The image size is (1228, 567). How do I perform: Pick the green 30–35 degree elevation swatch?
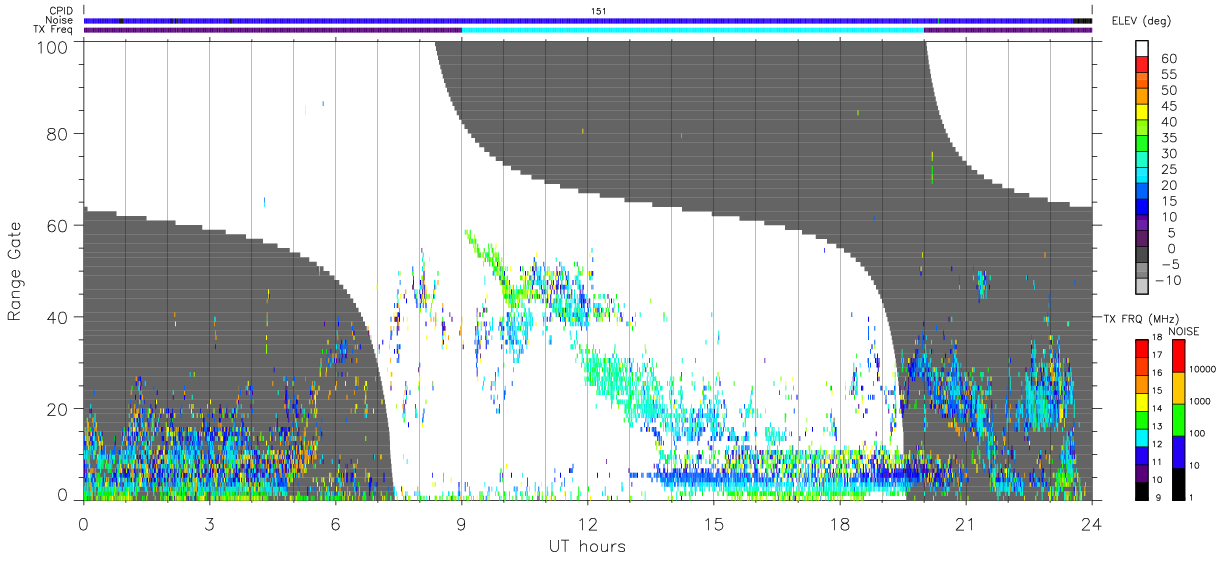[x=1142, y=145]
